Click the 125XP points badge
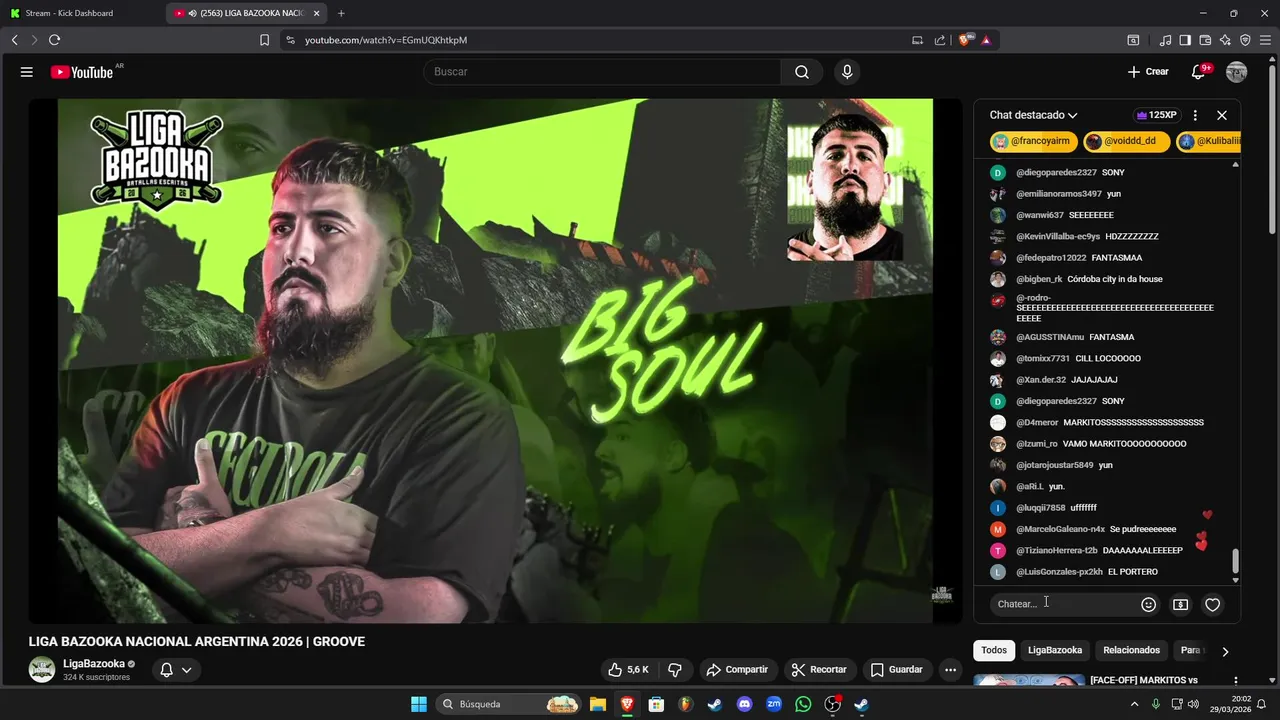The image size is (1280, 720). pos(1156,115)
